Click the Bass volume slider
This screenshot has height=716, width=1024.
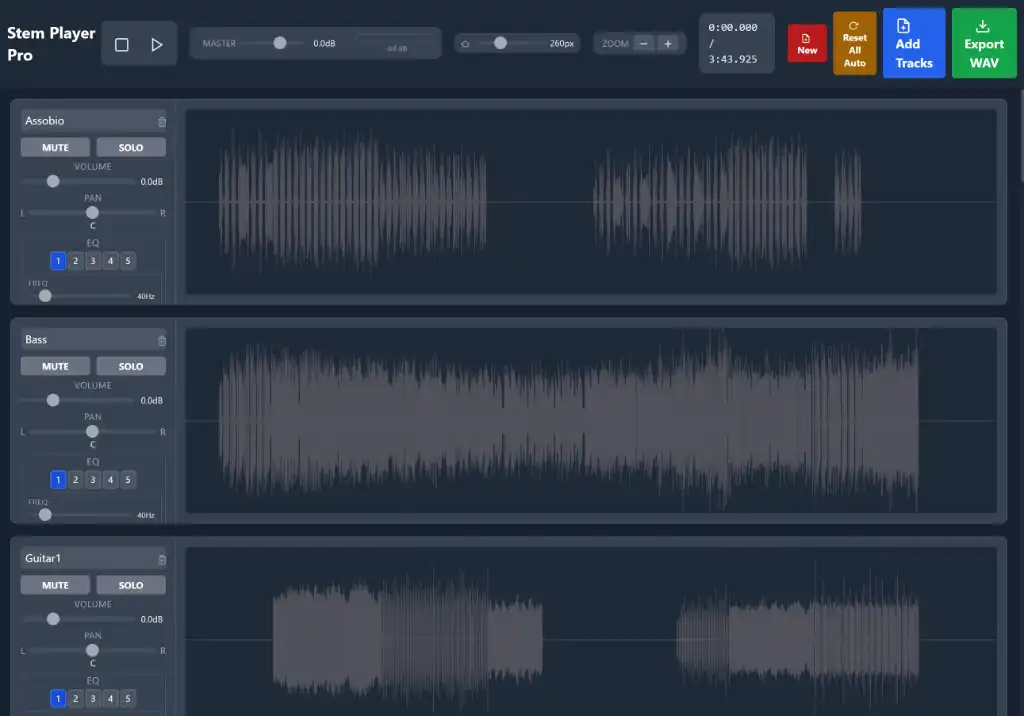tap(78, 400)
